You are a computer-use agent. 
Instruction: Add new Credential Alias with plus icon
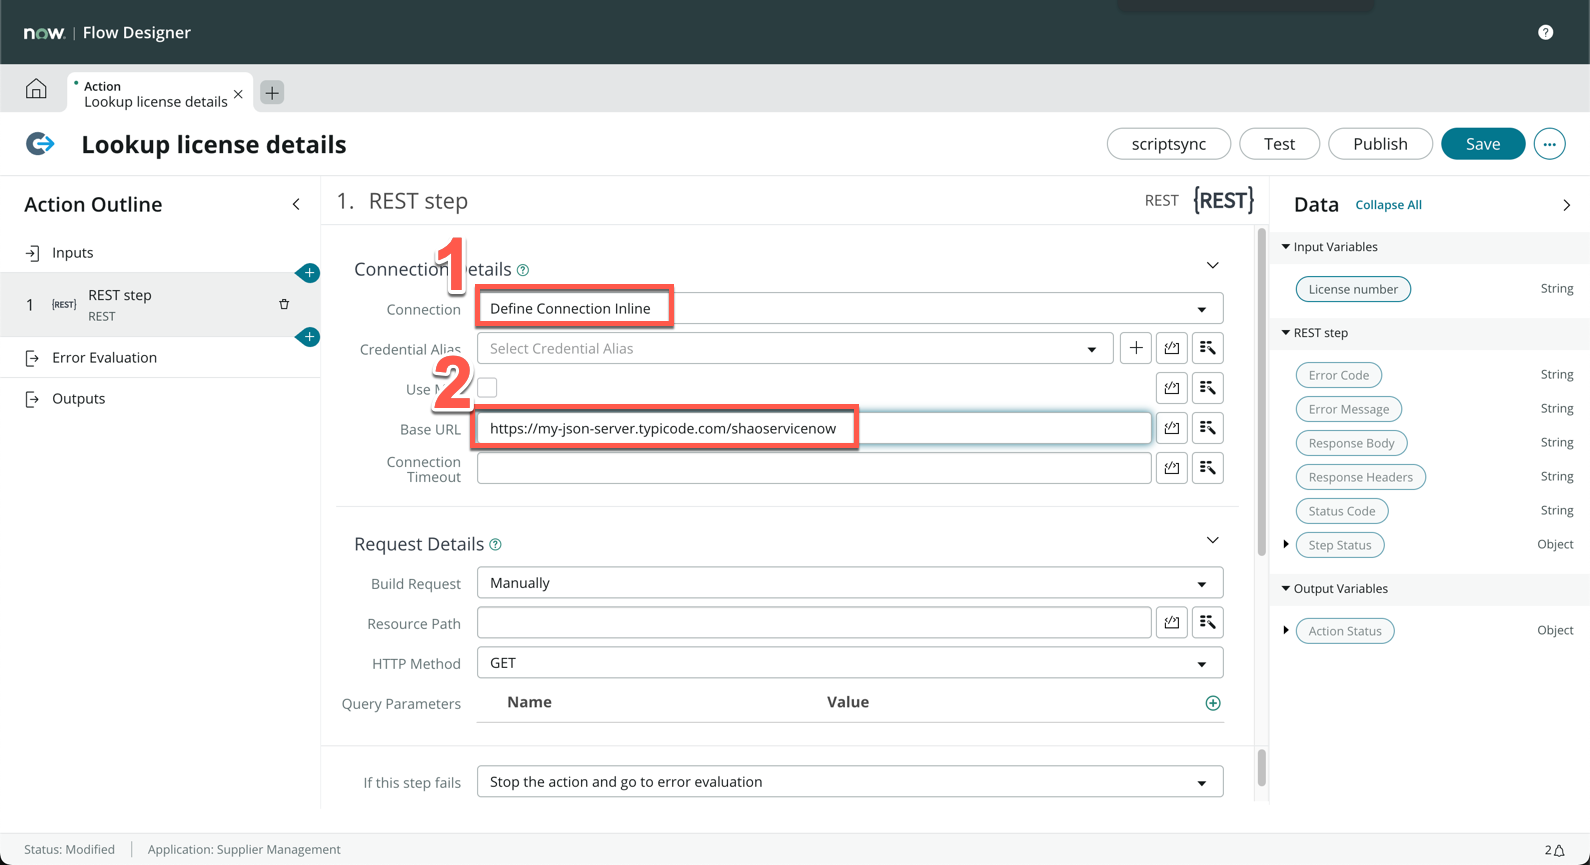(1136, 348)
